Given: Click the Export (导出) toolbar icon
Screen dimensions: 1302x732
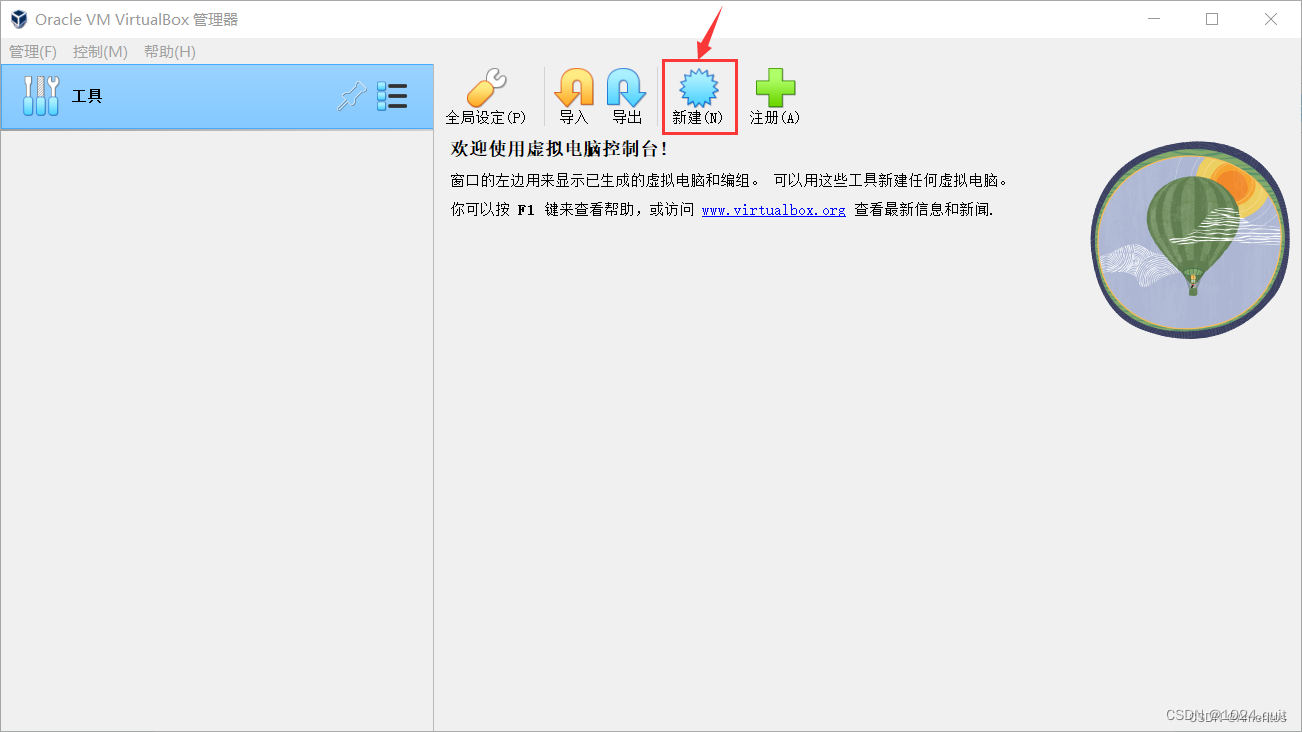Looking at the screenshot, I should [627, 97].
